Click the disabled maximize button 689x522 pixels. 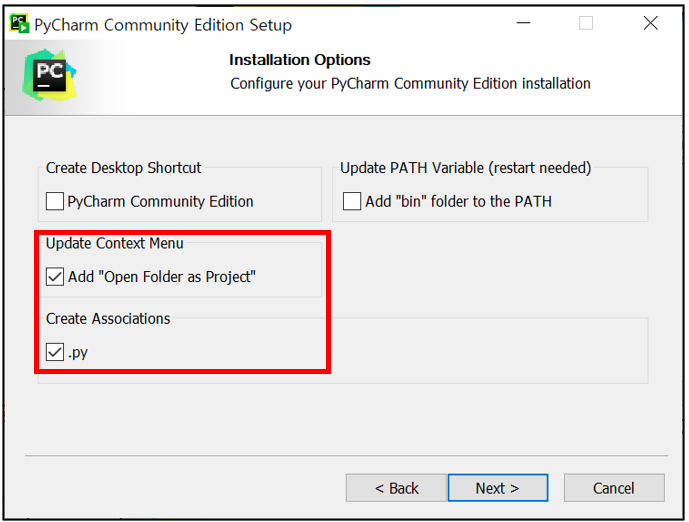pos(586,23)
